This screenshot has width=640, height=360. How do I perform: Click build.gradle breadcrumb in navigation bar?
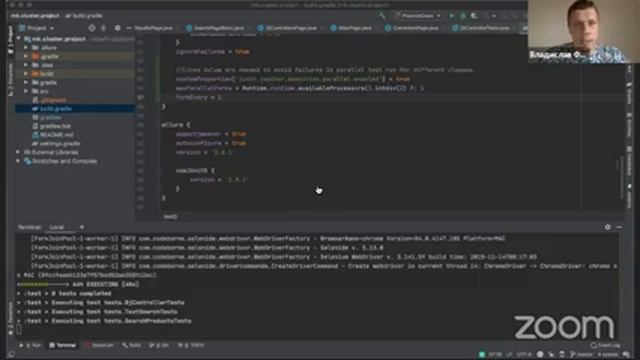(x=84, y=16)
